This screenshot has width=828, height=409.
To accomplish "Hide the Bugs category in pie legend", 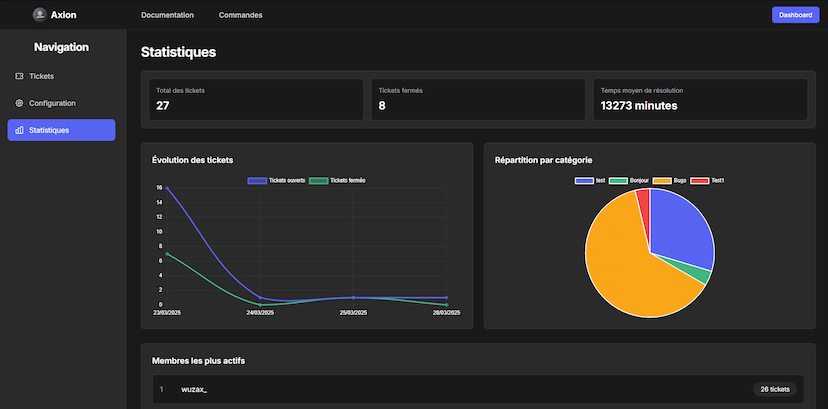I will tap(670, 180).
